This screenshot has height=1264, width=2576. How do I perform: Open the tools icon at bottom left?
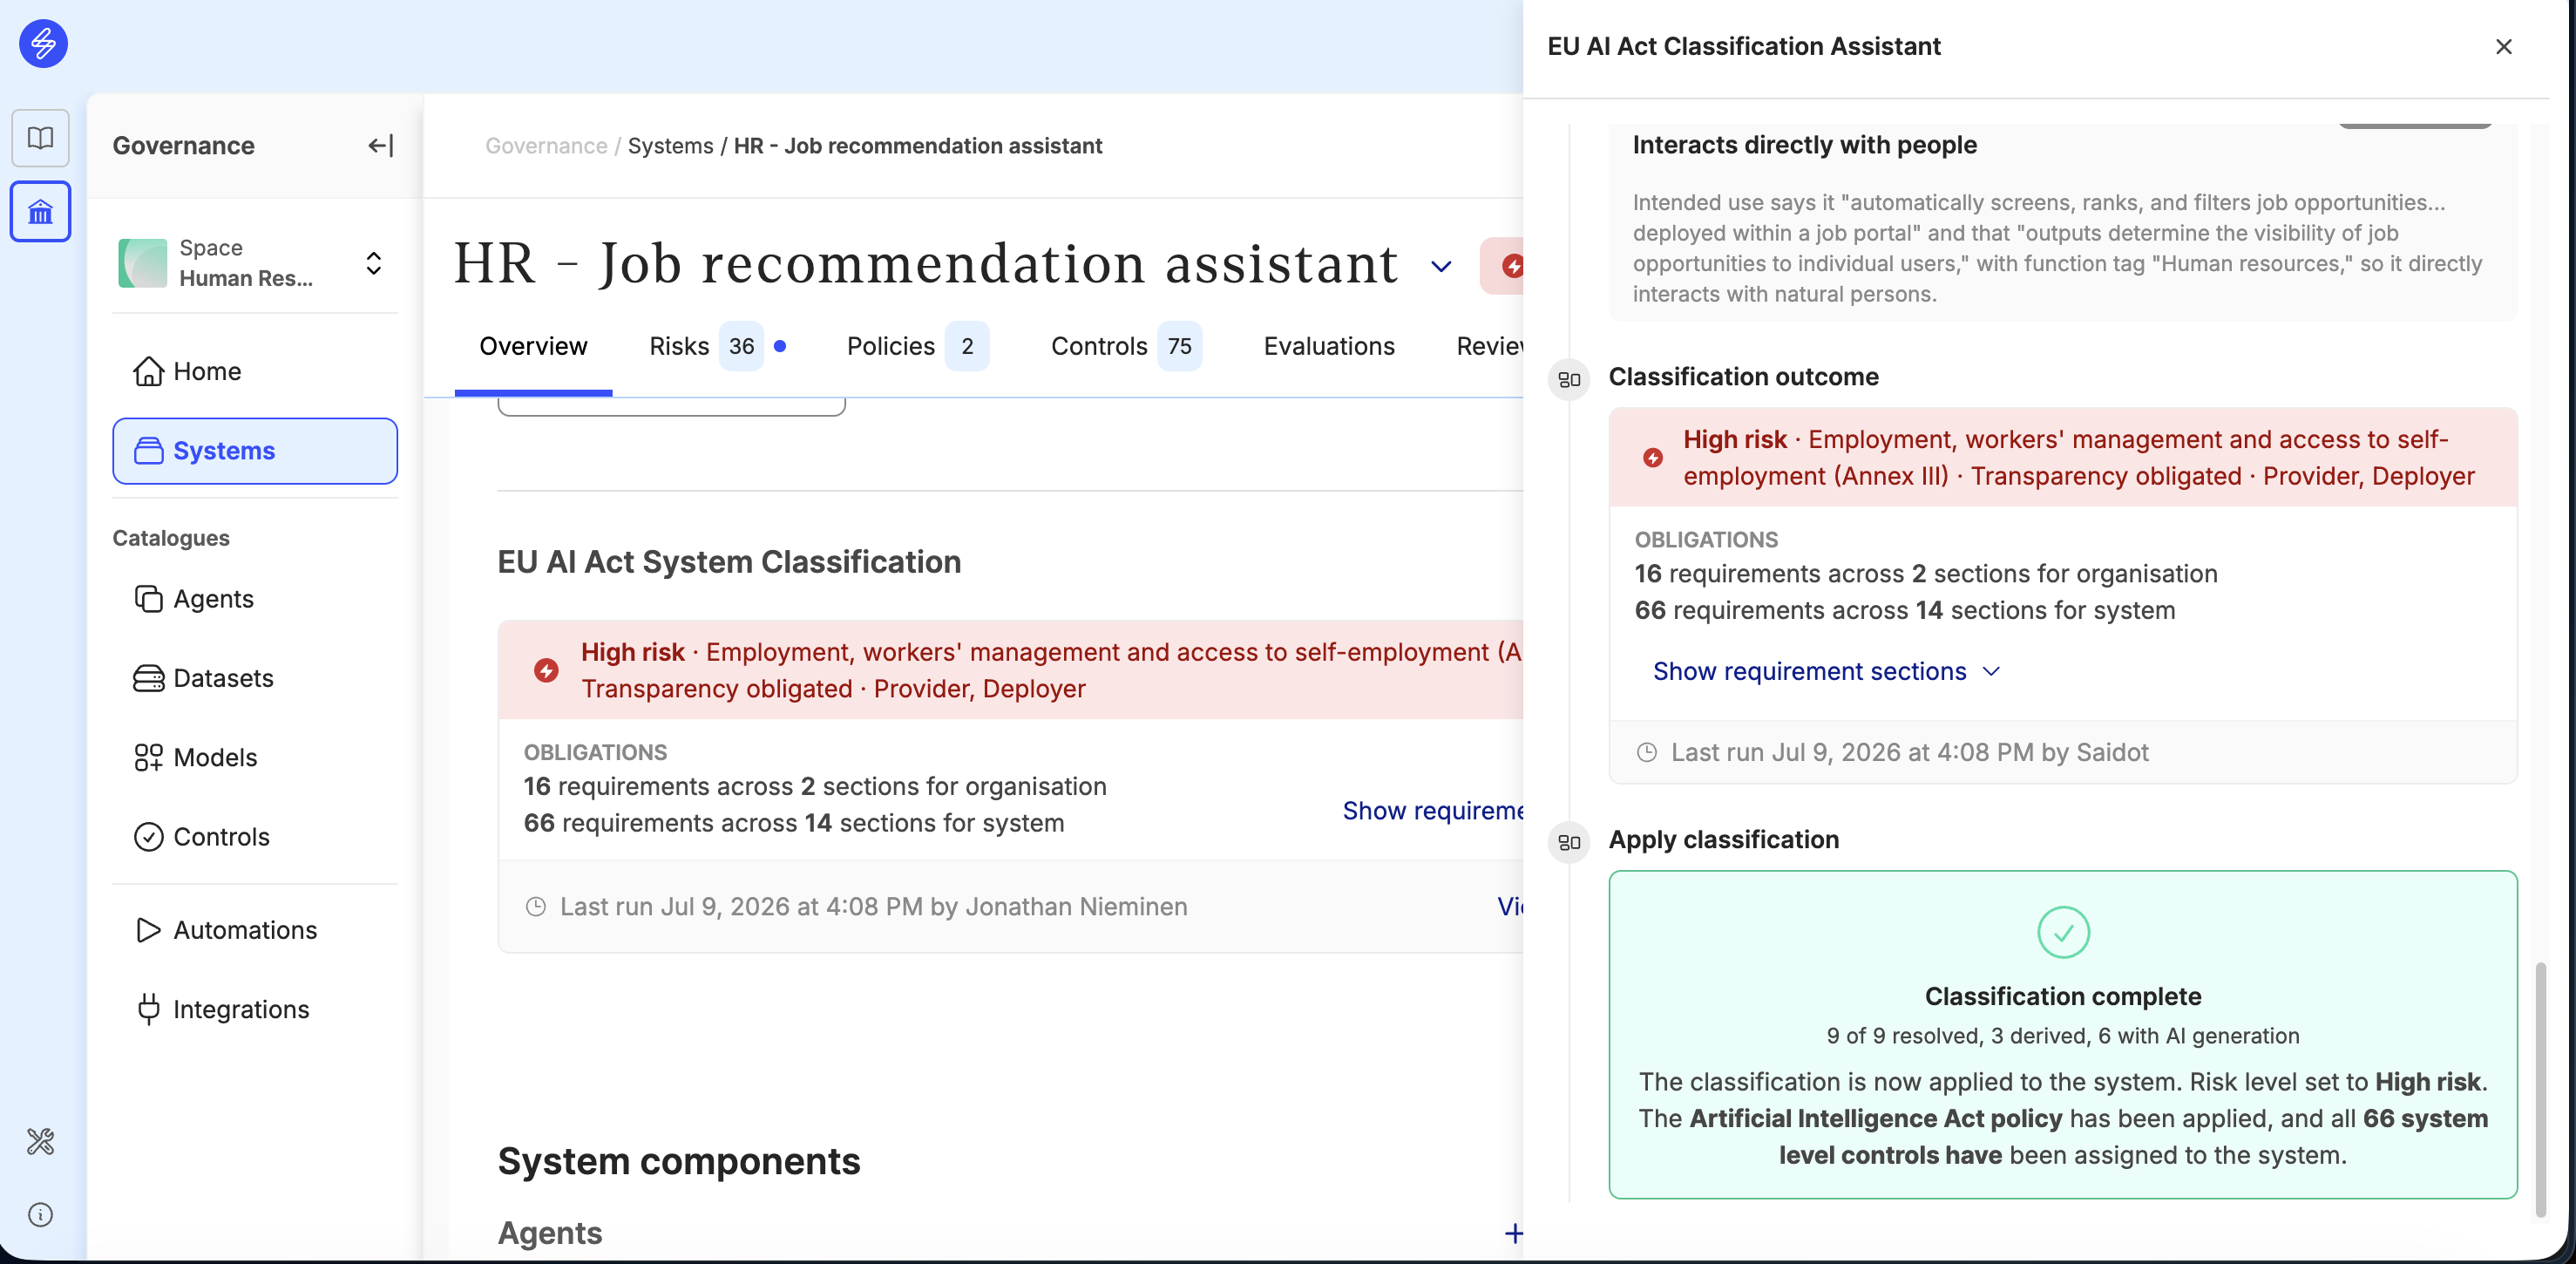(x=40, y=1141)
